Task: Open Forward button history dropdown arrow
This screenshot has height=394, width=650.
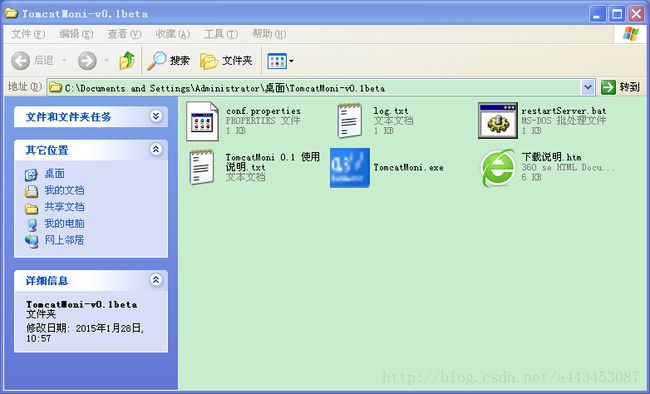Action: click(x=107, y=61)
